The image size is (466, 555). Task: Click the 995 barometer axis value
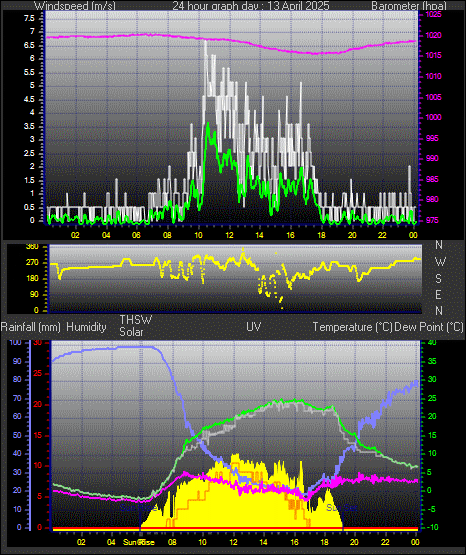pos(432,138)
